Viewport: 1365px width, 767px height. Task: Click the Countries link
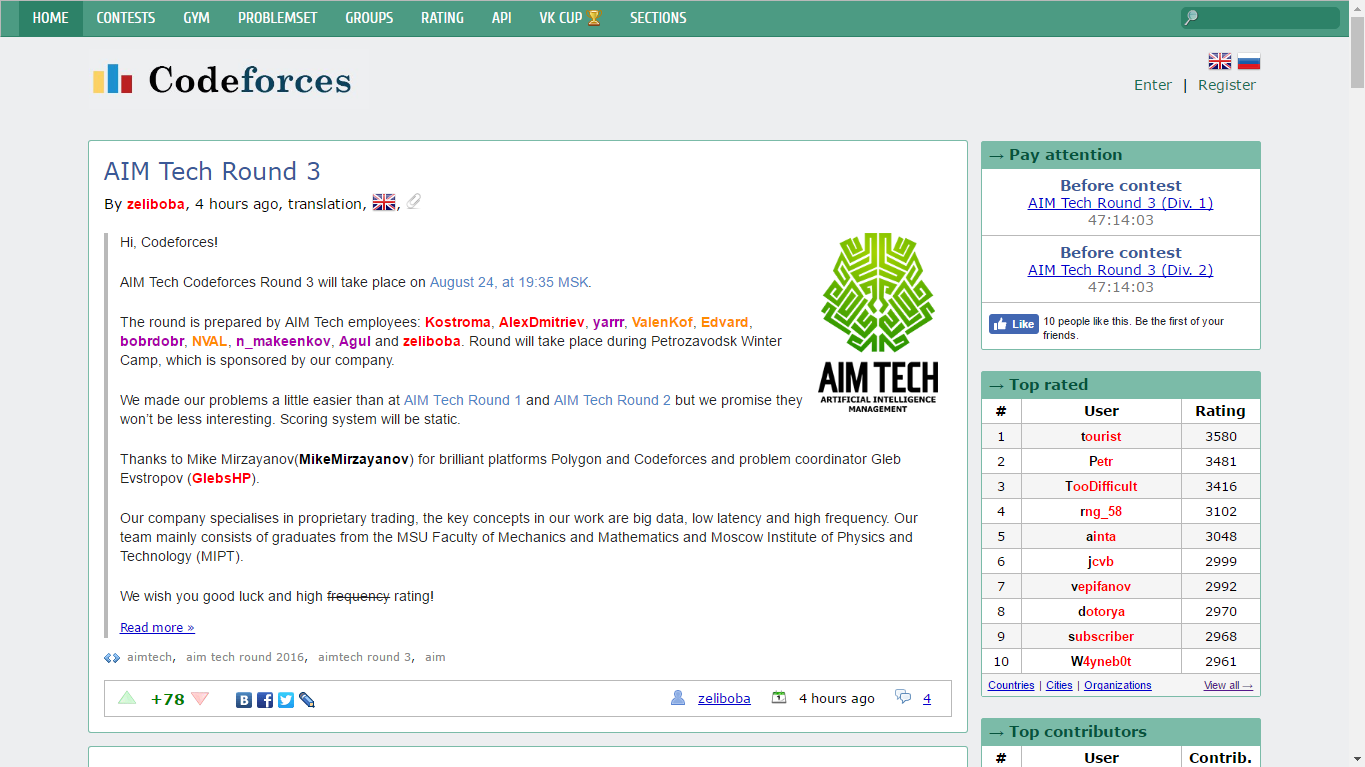1011,686
